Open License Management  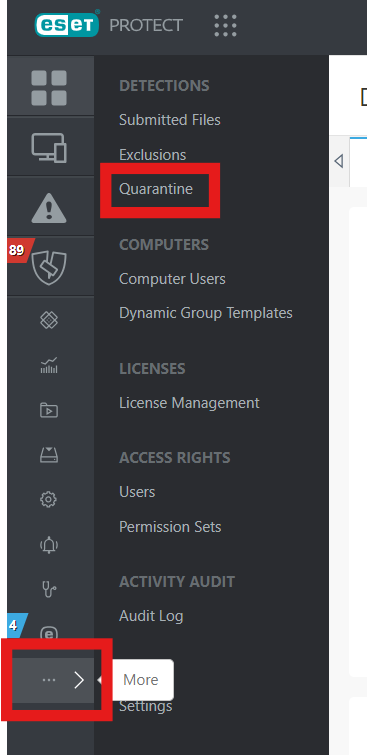(x=189, y=403)
